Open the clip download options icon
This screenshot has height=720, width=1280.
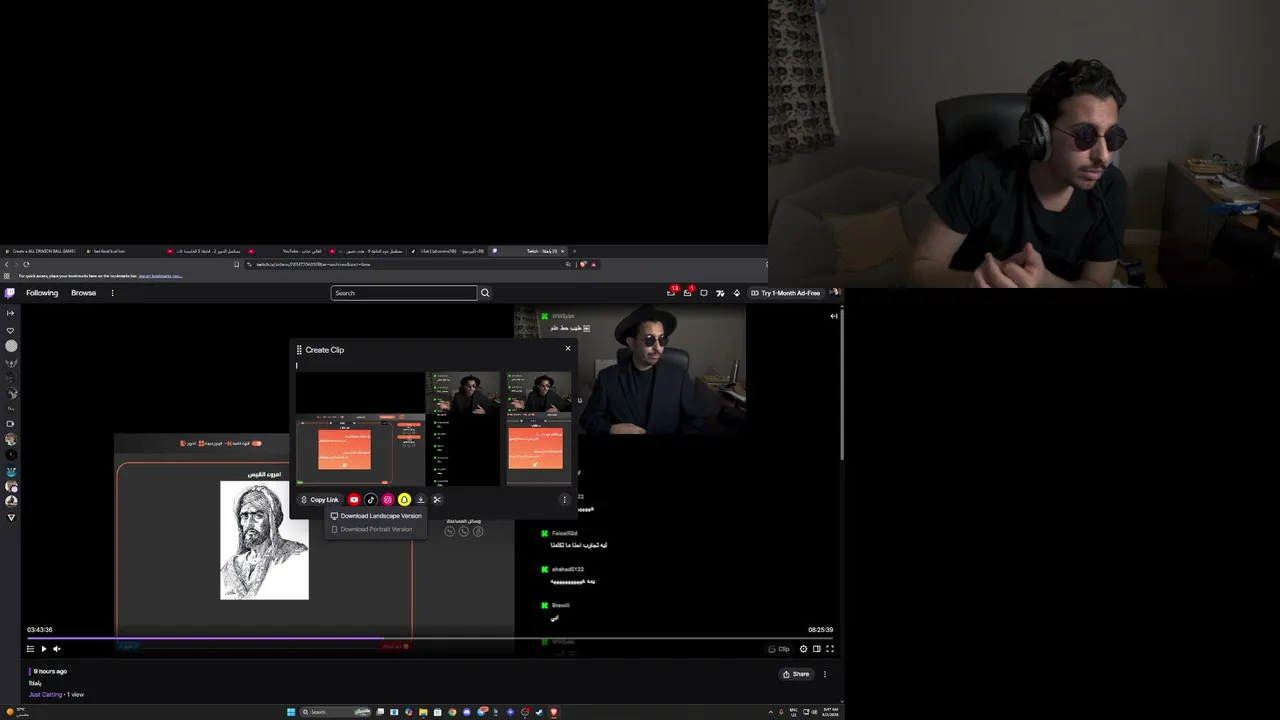pyautogui.click(x=421, y=500)
